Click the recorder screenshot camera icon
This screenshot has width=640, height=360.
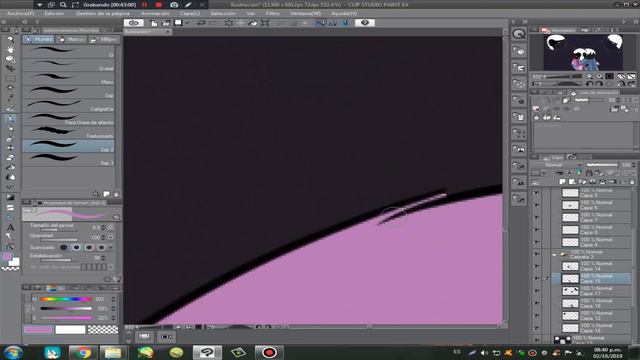tap(174, 5)
